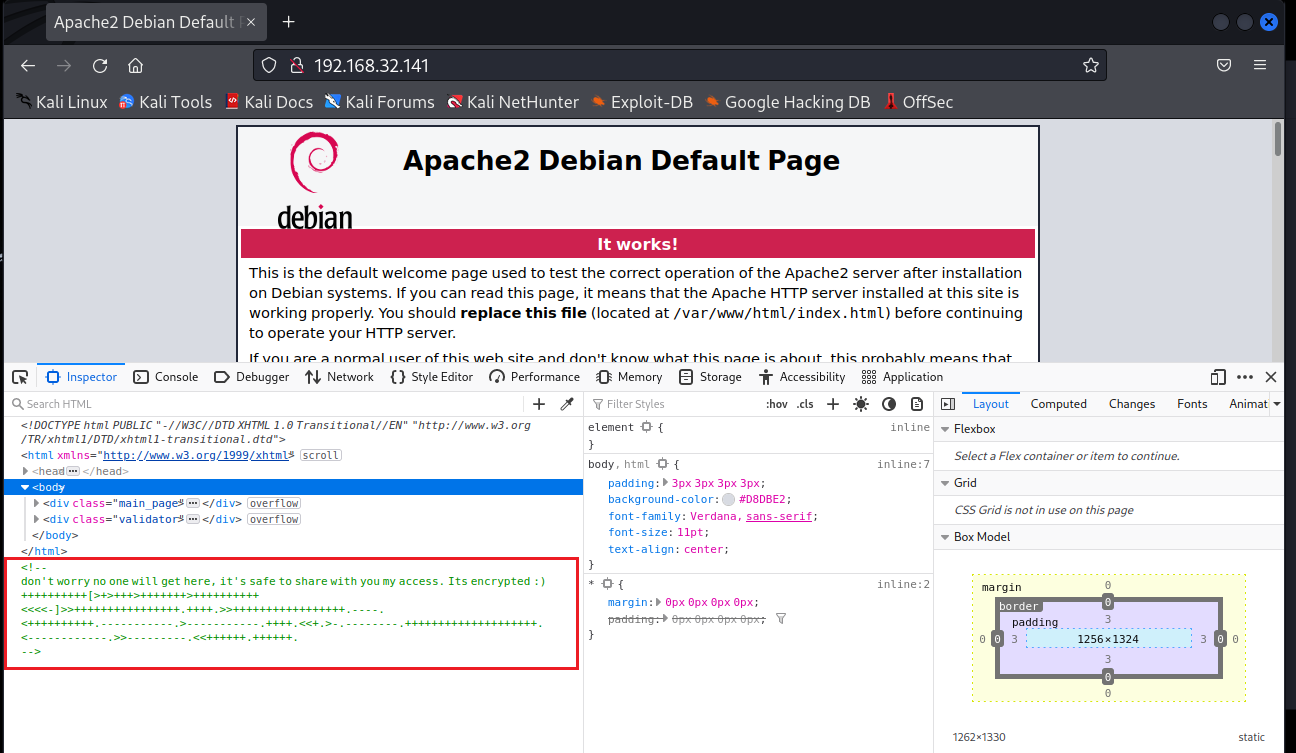Open the print media simulation stylesheet icon
1296x753 pixels.
[917, 404]
